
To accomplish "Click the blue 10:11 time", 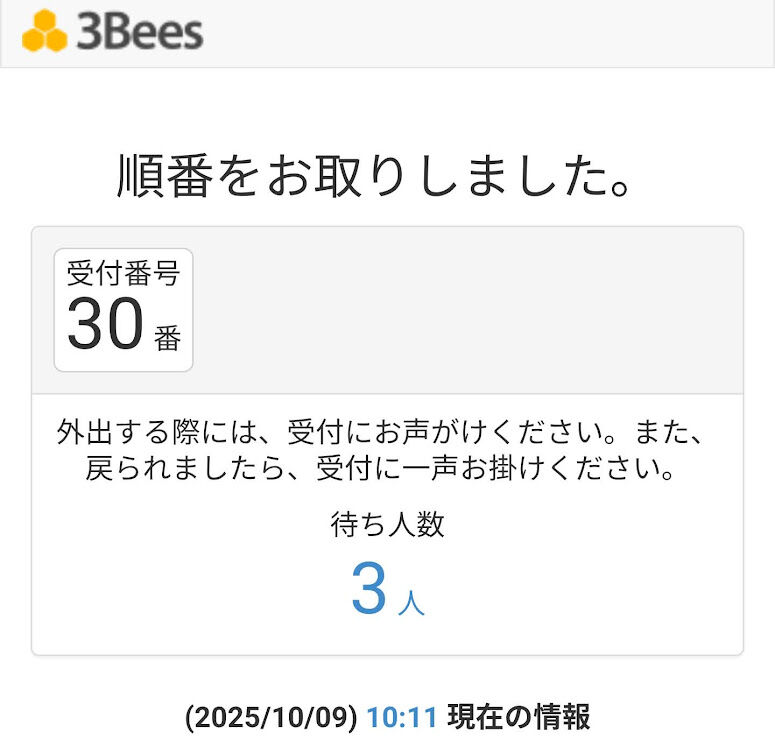I will [x=402, y=717].
